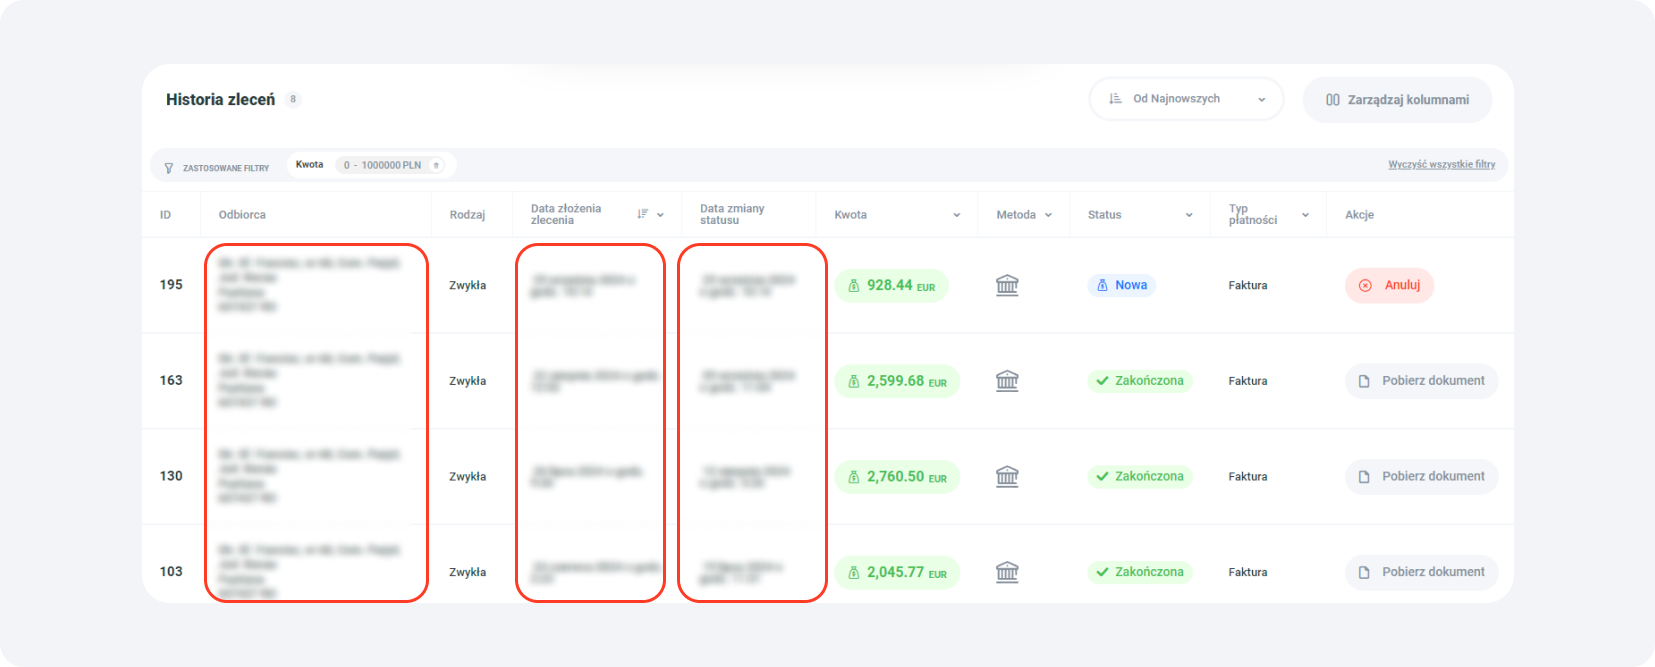Image resolution: width=1655 pixels, height=667 pixels.
Task: Click bank method icon for order 130
Action: 1007,477
